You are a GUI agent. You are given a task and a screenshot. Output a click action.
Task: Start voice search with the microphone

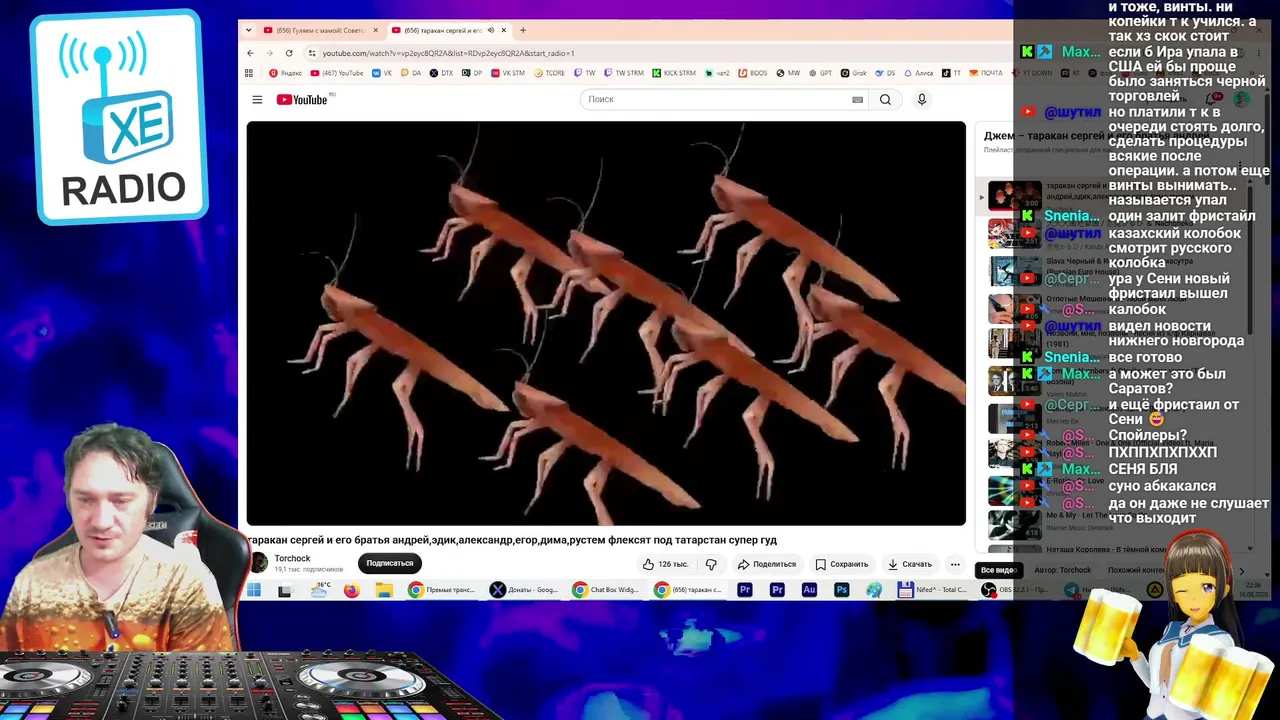pyautogui.click(x=922, y=99)
